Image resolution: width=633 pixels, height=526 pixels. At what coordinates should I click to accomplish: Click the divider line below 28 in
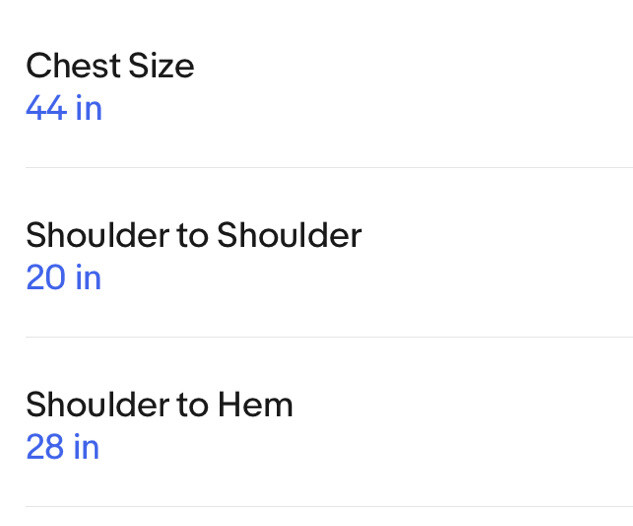[x=329, y=506]
